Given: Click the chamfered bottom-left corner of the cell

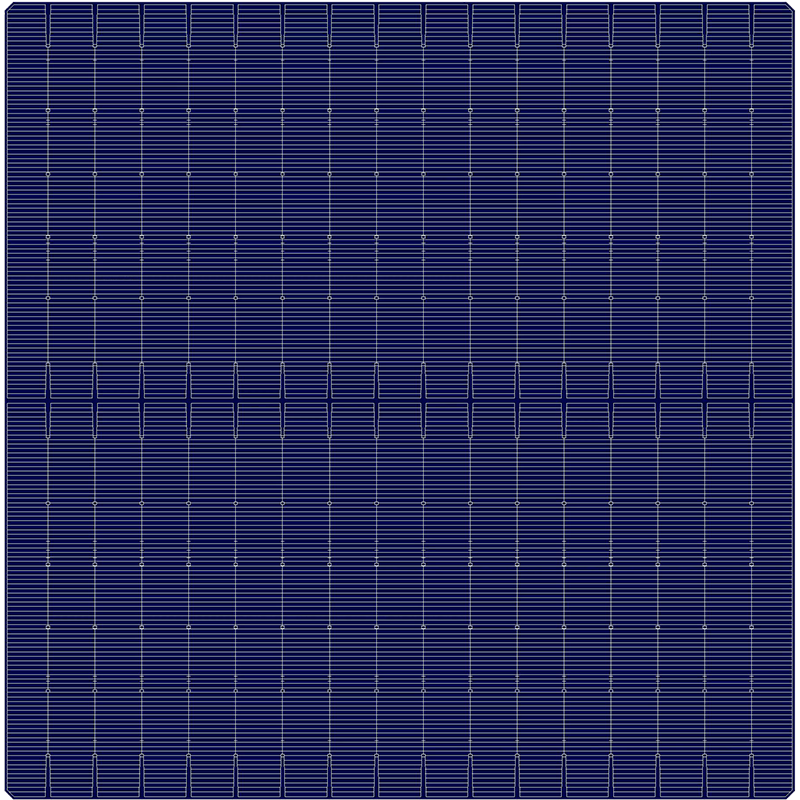Looking at the screenshot, I should (6, 794).
